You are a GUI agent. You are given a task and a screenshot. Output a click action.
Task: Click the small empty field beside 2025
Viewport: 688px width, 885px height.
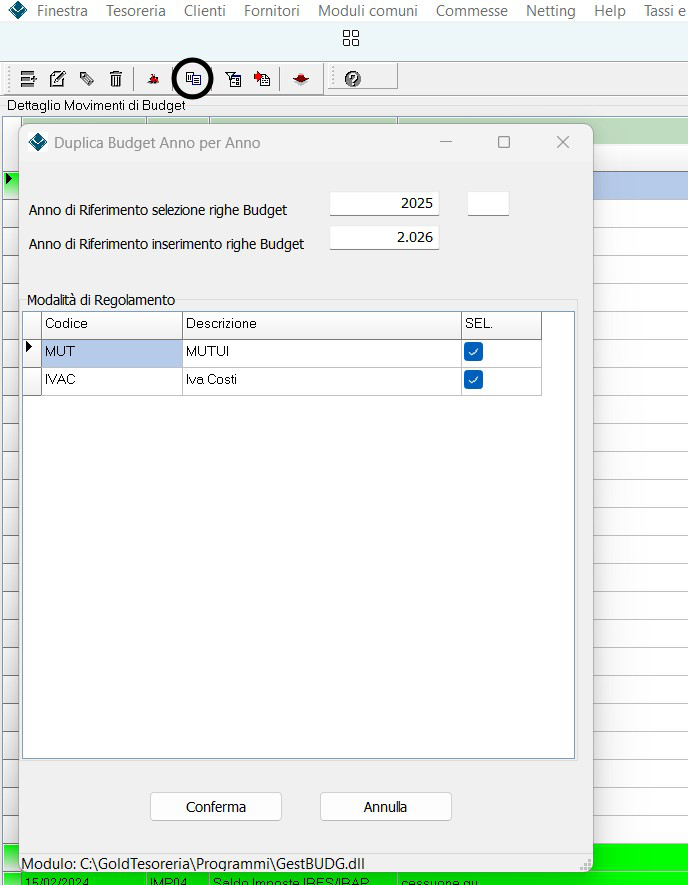pyautogui.click(x=488, y=204)
